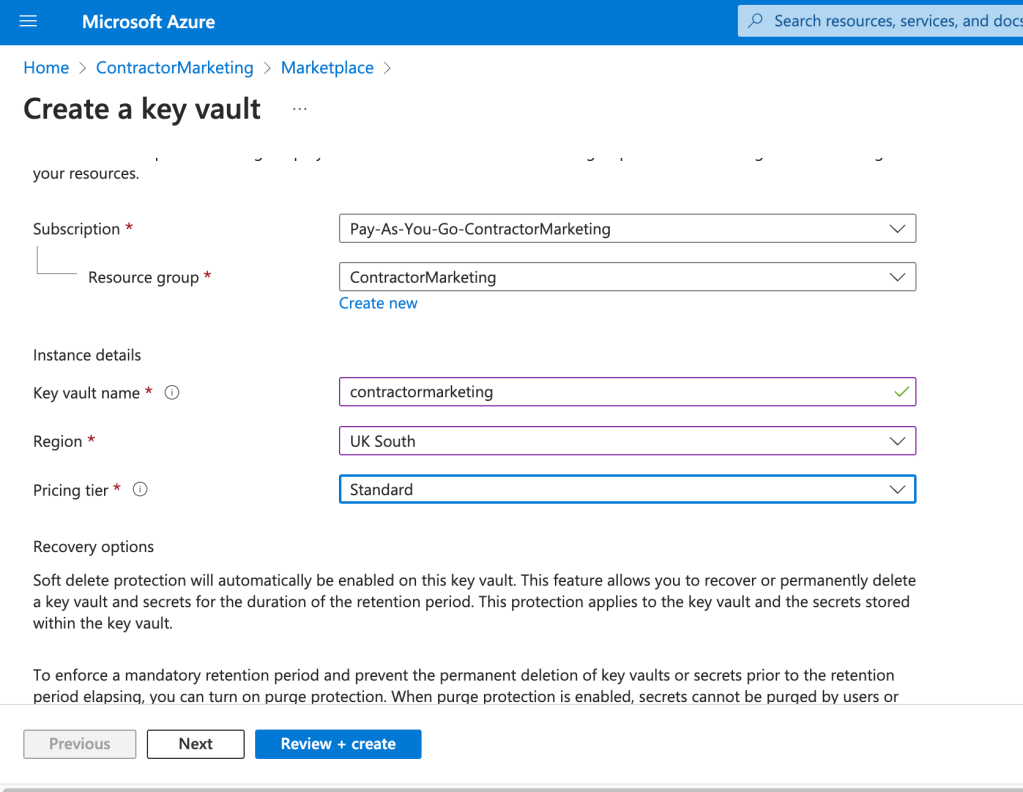This screenshot has height=792, width=1023.
Task: Open the ellipsis menu beside Create a key vault
Action: 299,109
